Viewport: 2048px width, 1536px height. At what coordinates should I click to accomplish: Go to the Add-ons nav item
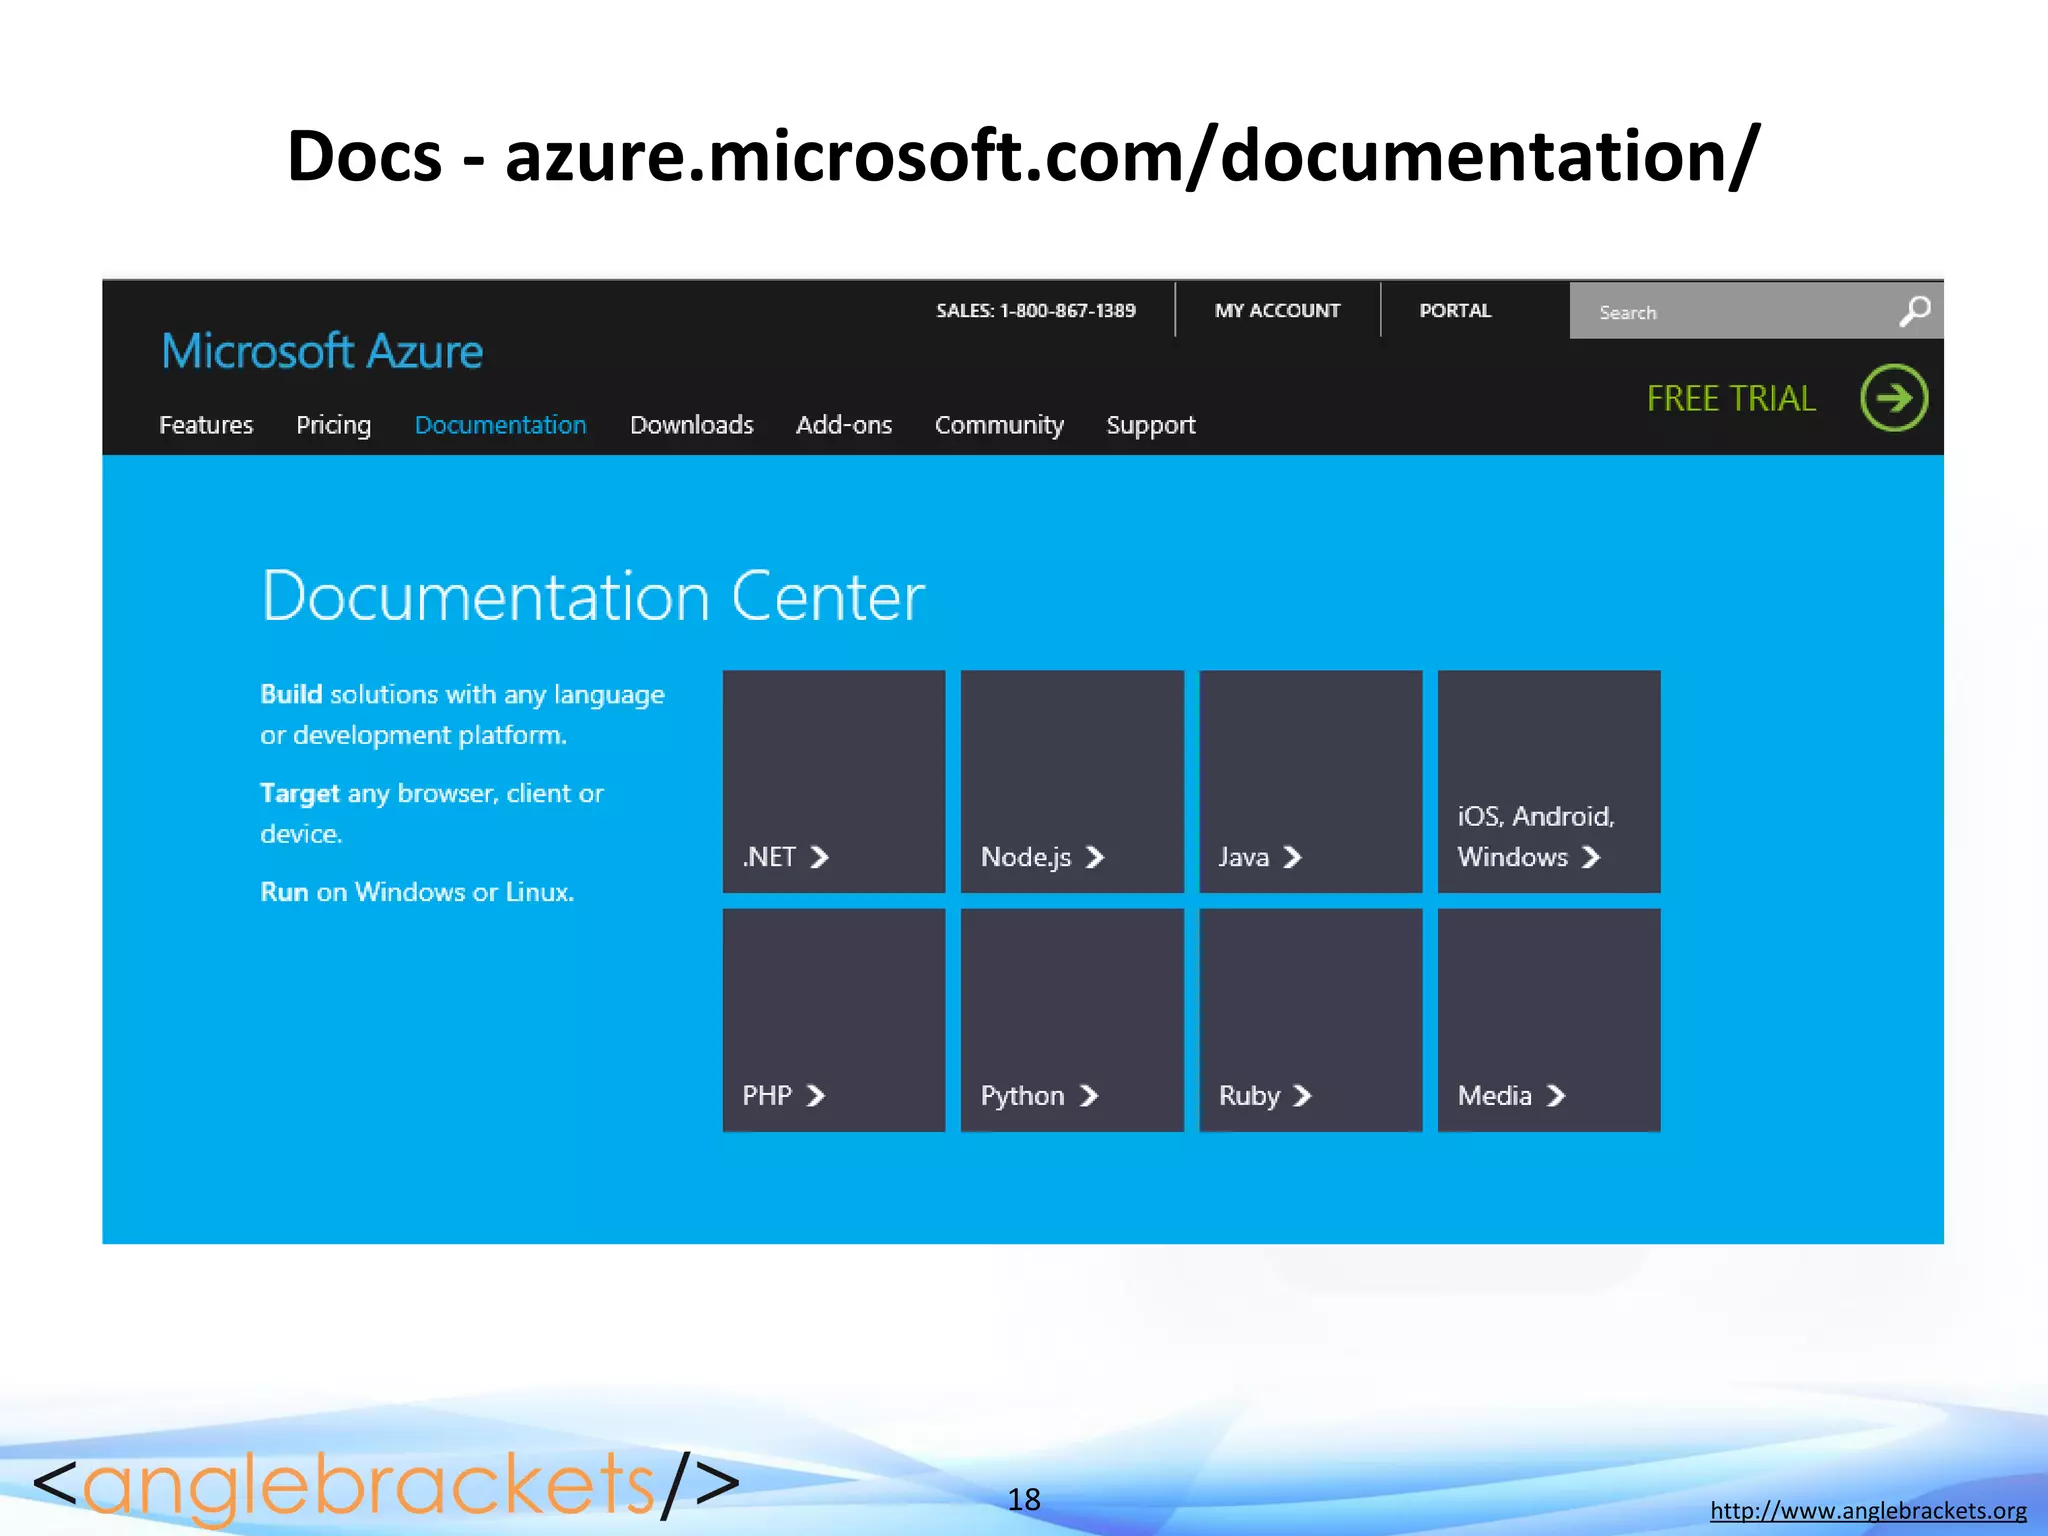tap(844, 425)
